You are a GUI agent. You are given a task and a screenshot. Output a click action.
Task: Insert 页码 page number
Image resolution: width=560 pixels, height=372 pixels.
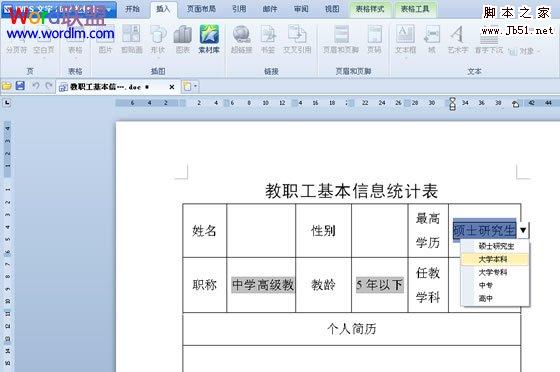[374, 40]
